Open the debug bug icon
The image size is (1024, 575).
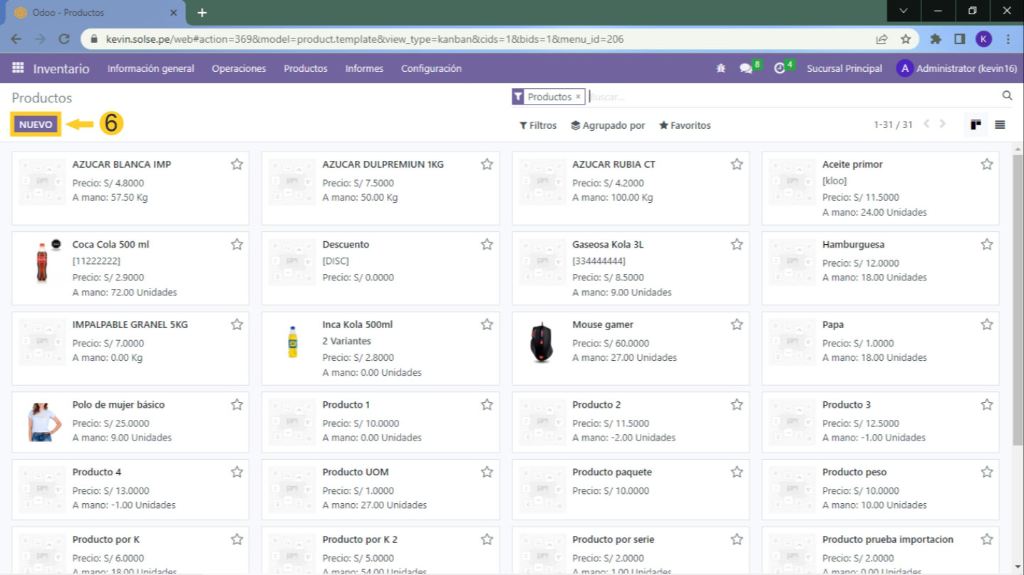[x=721, y=69]
